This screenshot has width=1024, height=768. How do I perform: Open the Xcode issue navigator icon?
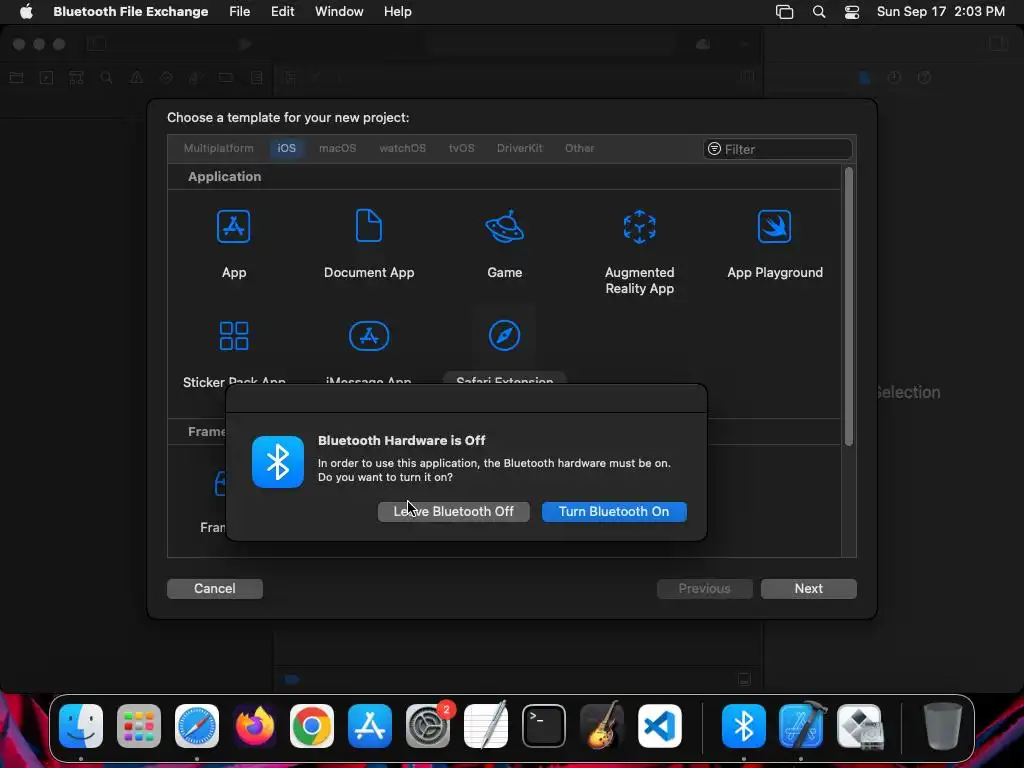136,78
